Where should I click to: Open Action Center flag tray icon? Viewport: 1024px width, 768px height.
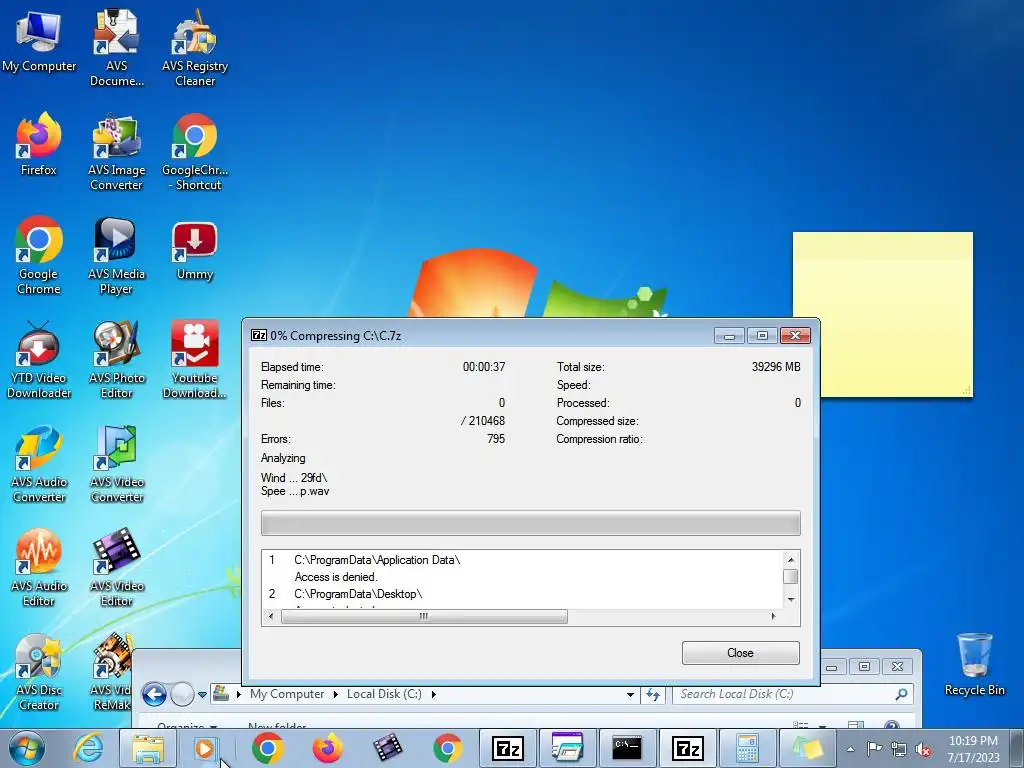pyautogui.click(x=874, y=749)
